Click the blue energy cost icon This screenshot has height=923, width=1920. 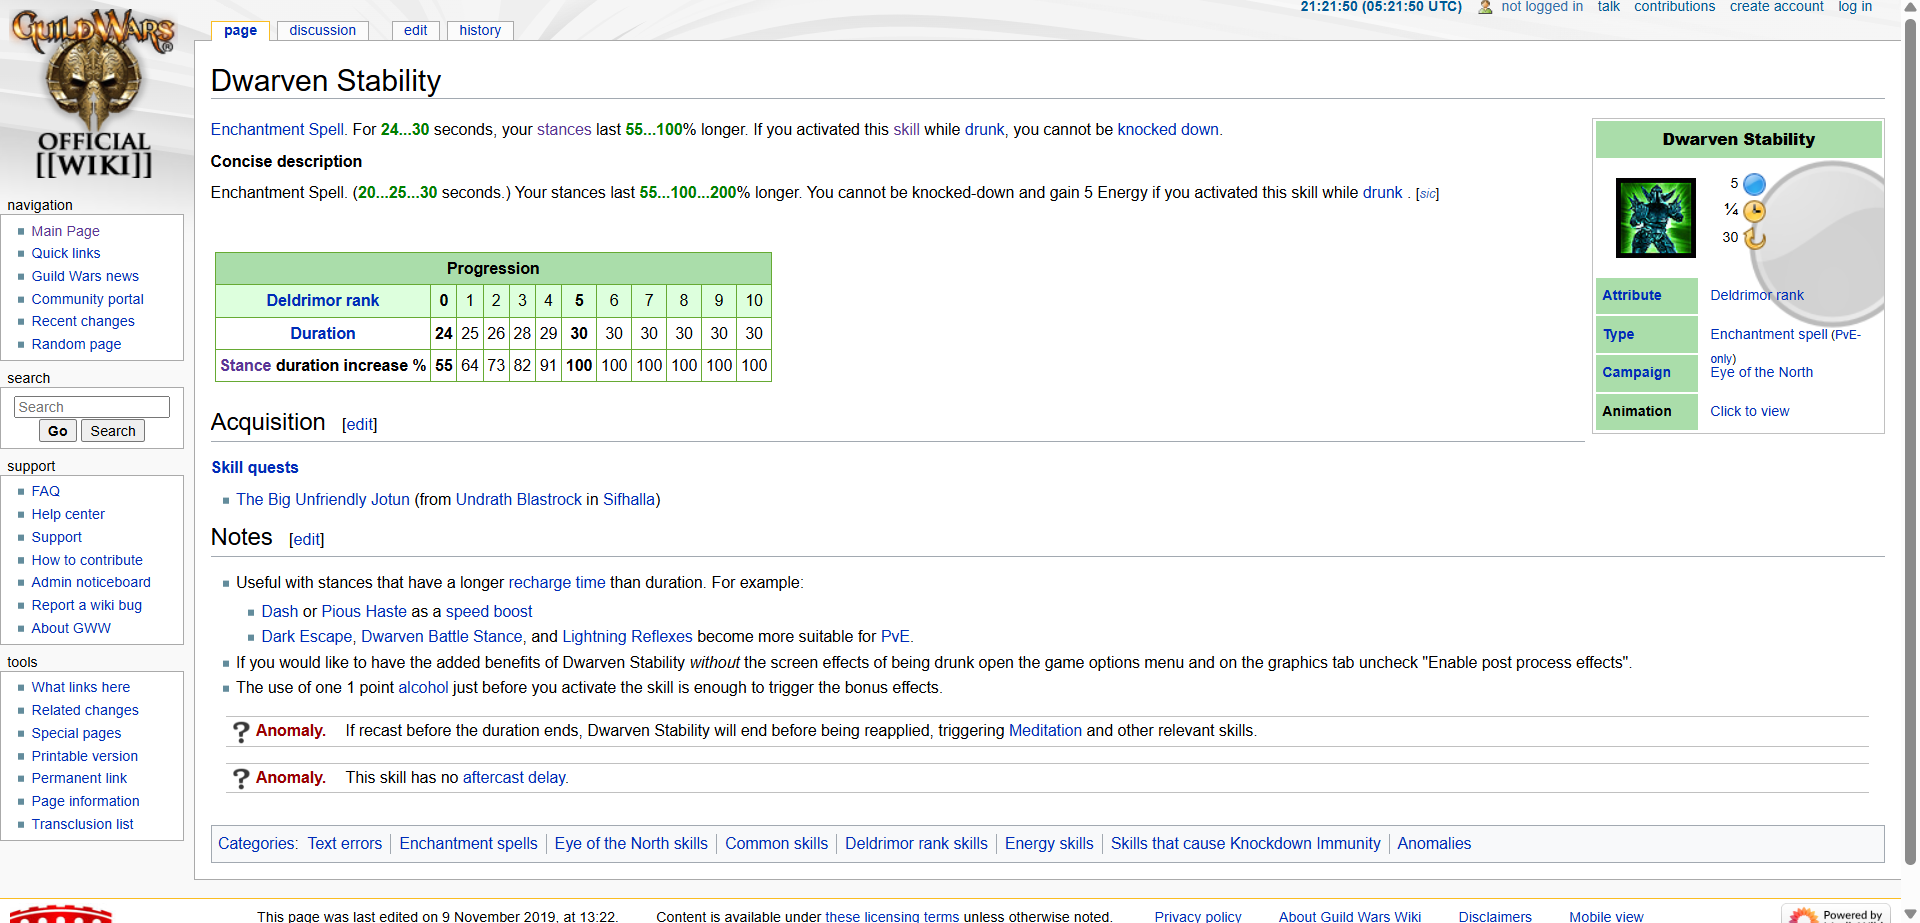(x=1754, y=184)
